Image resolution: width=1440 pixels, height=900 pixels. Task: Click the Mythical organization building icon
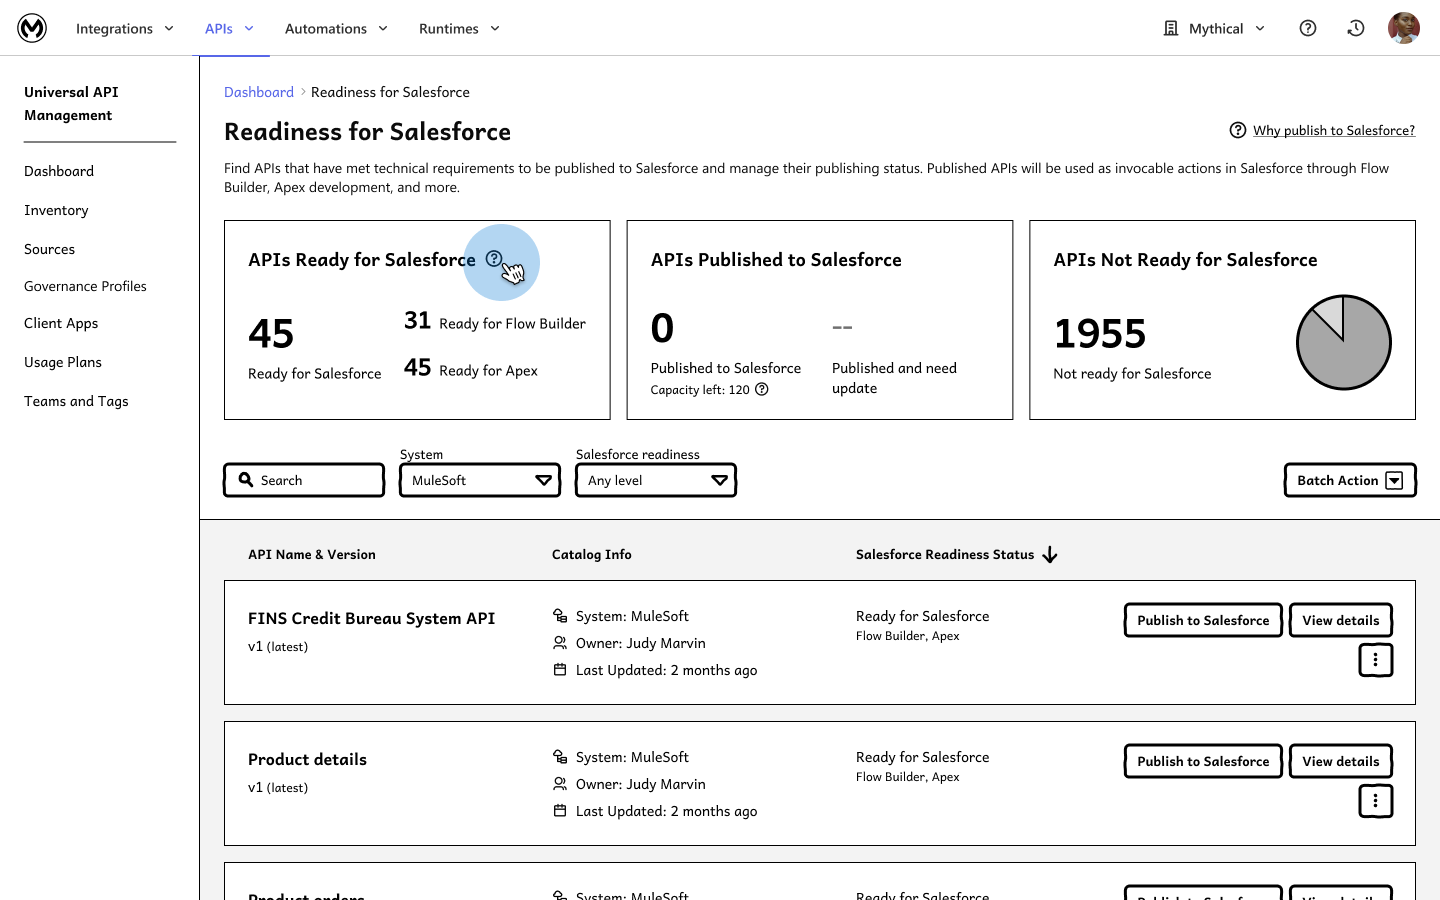[x=1171, y=28]
